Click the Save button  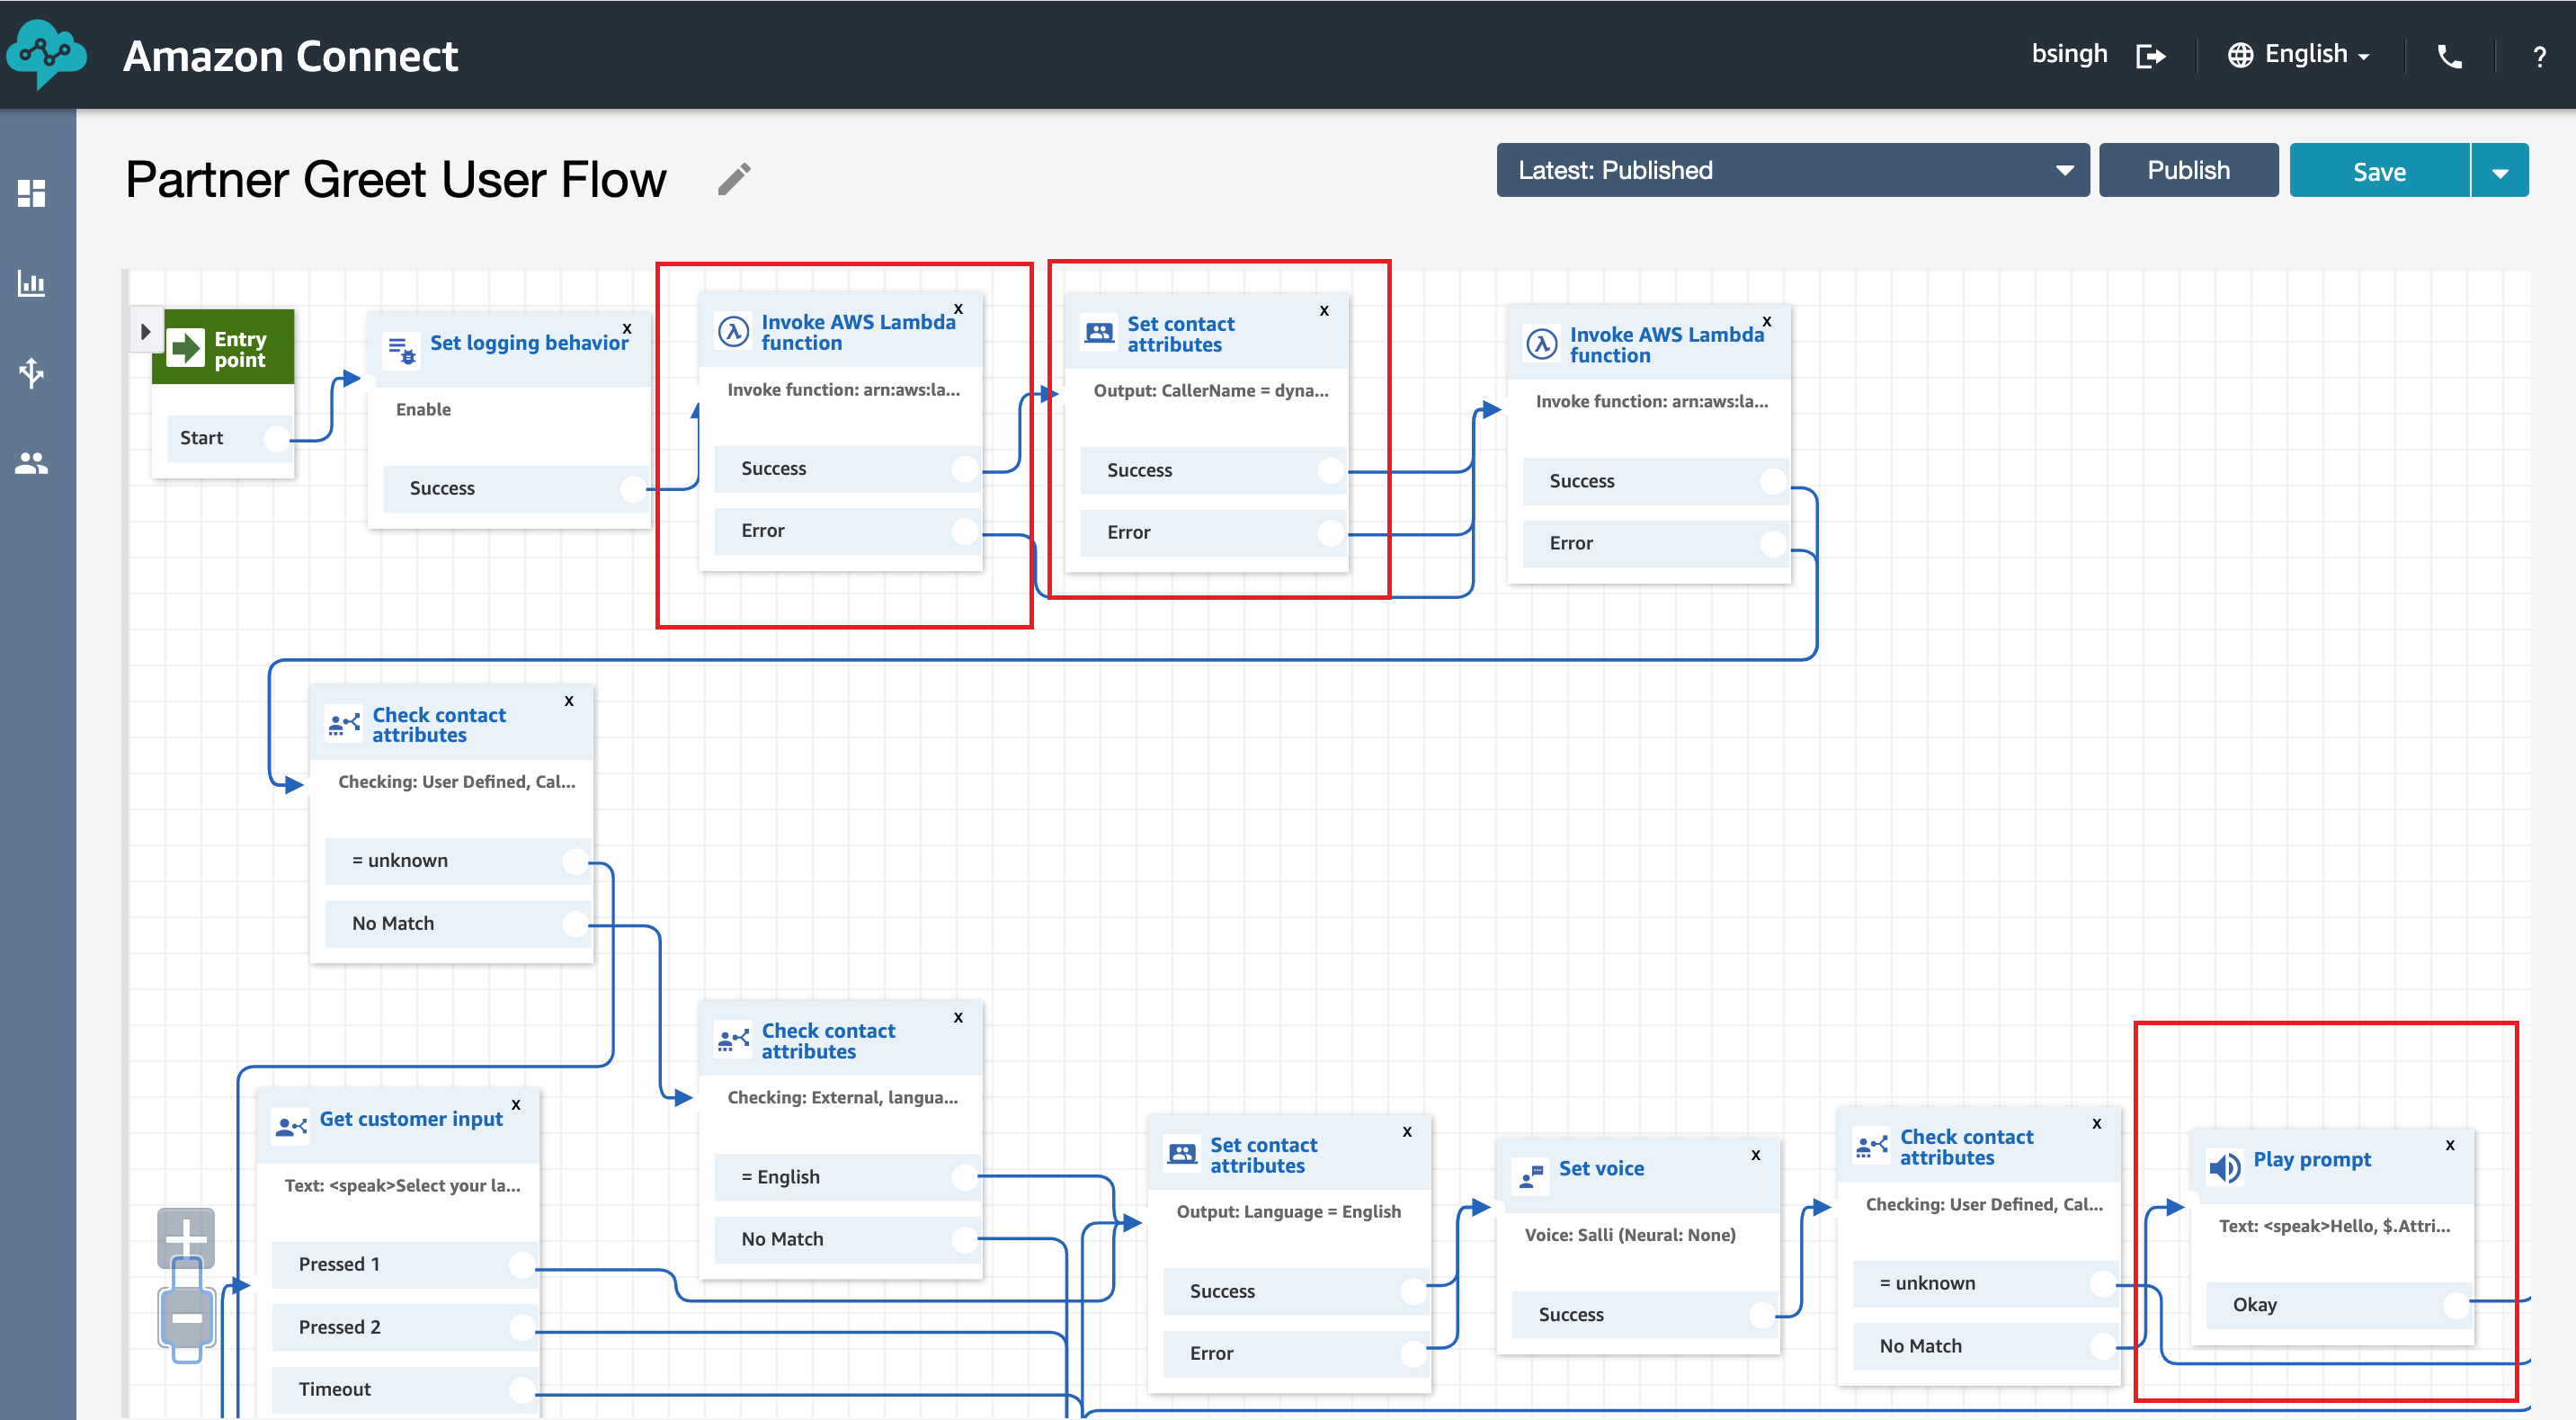pyautogui.click(x=2379, y=171)
